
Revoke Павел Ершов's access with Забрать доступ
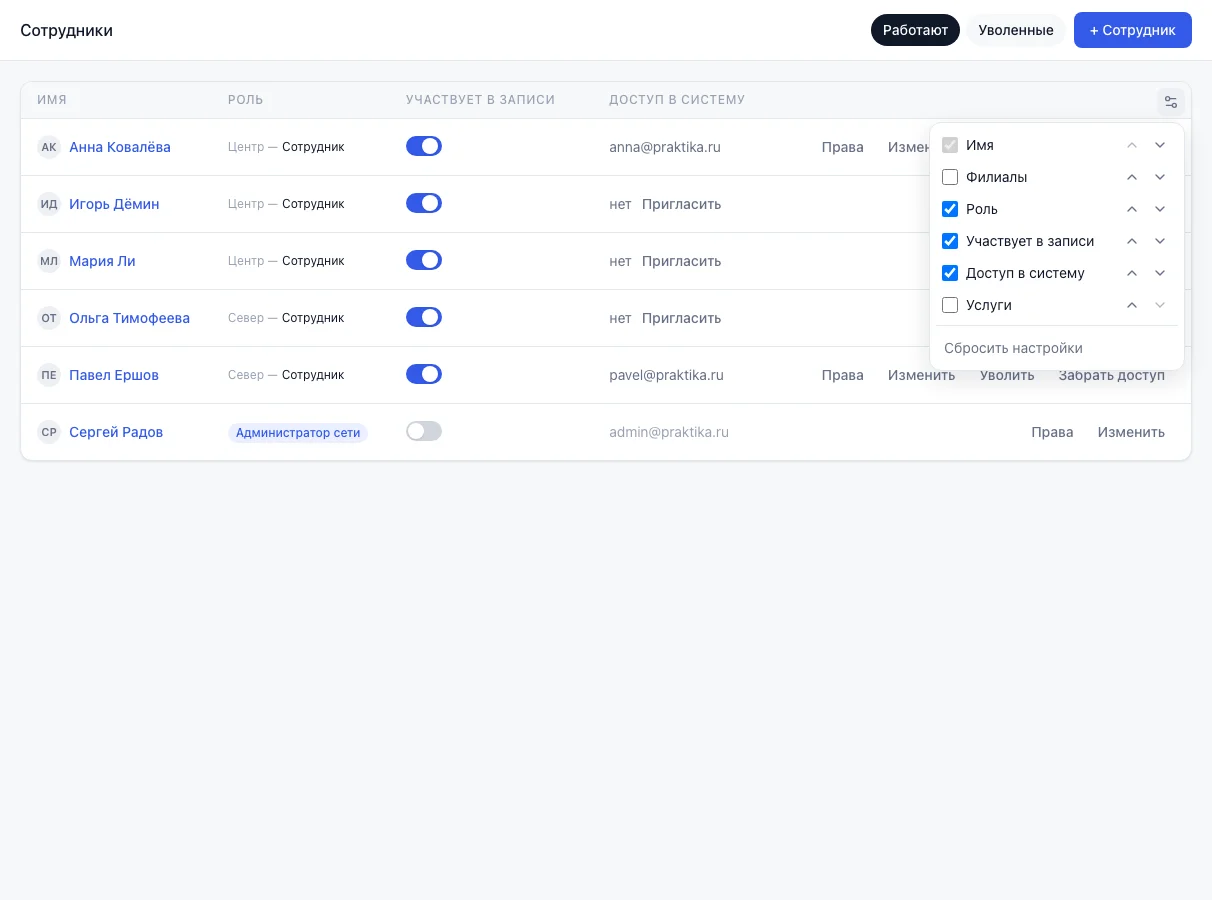click(1111, 375)
